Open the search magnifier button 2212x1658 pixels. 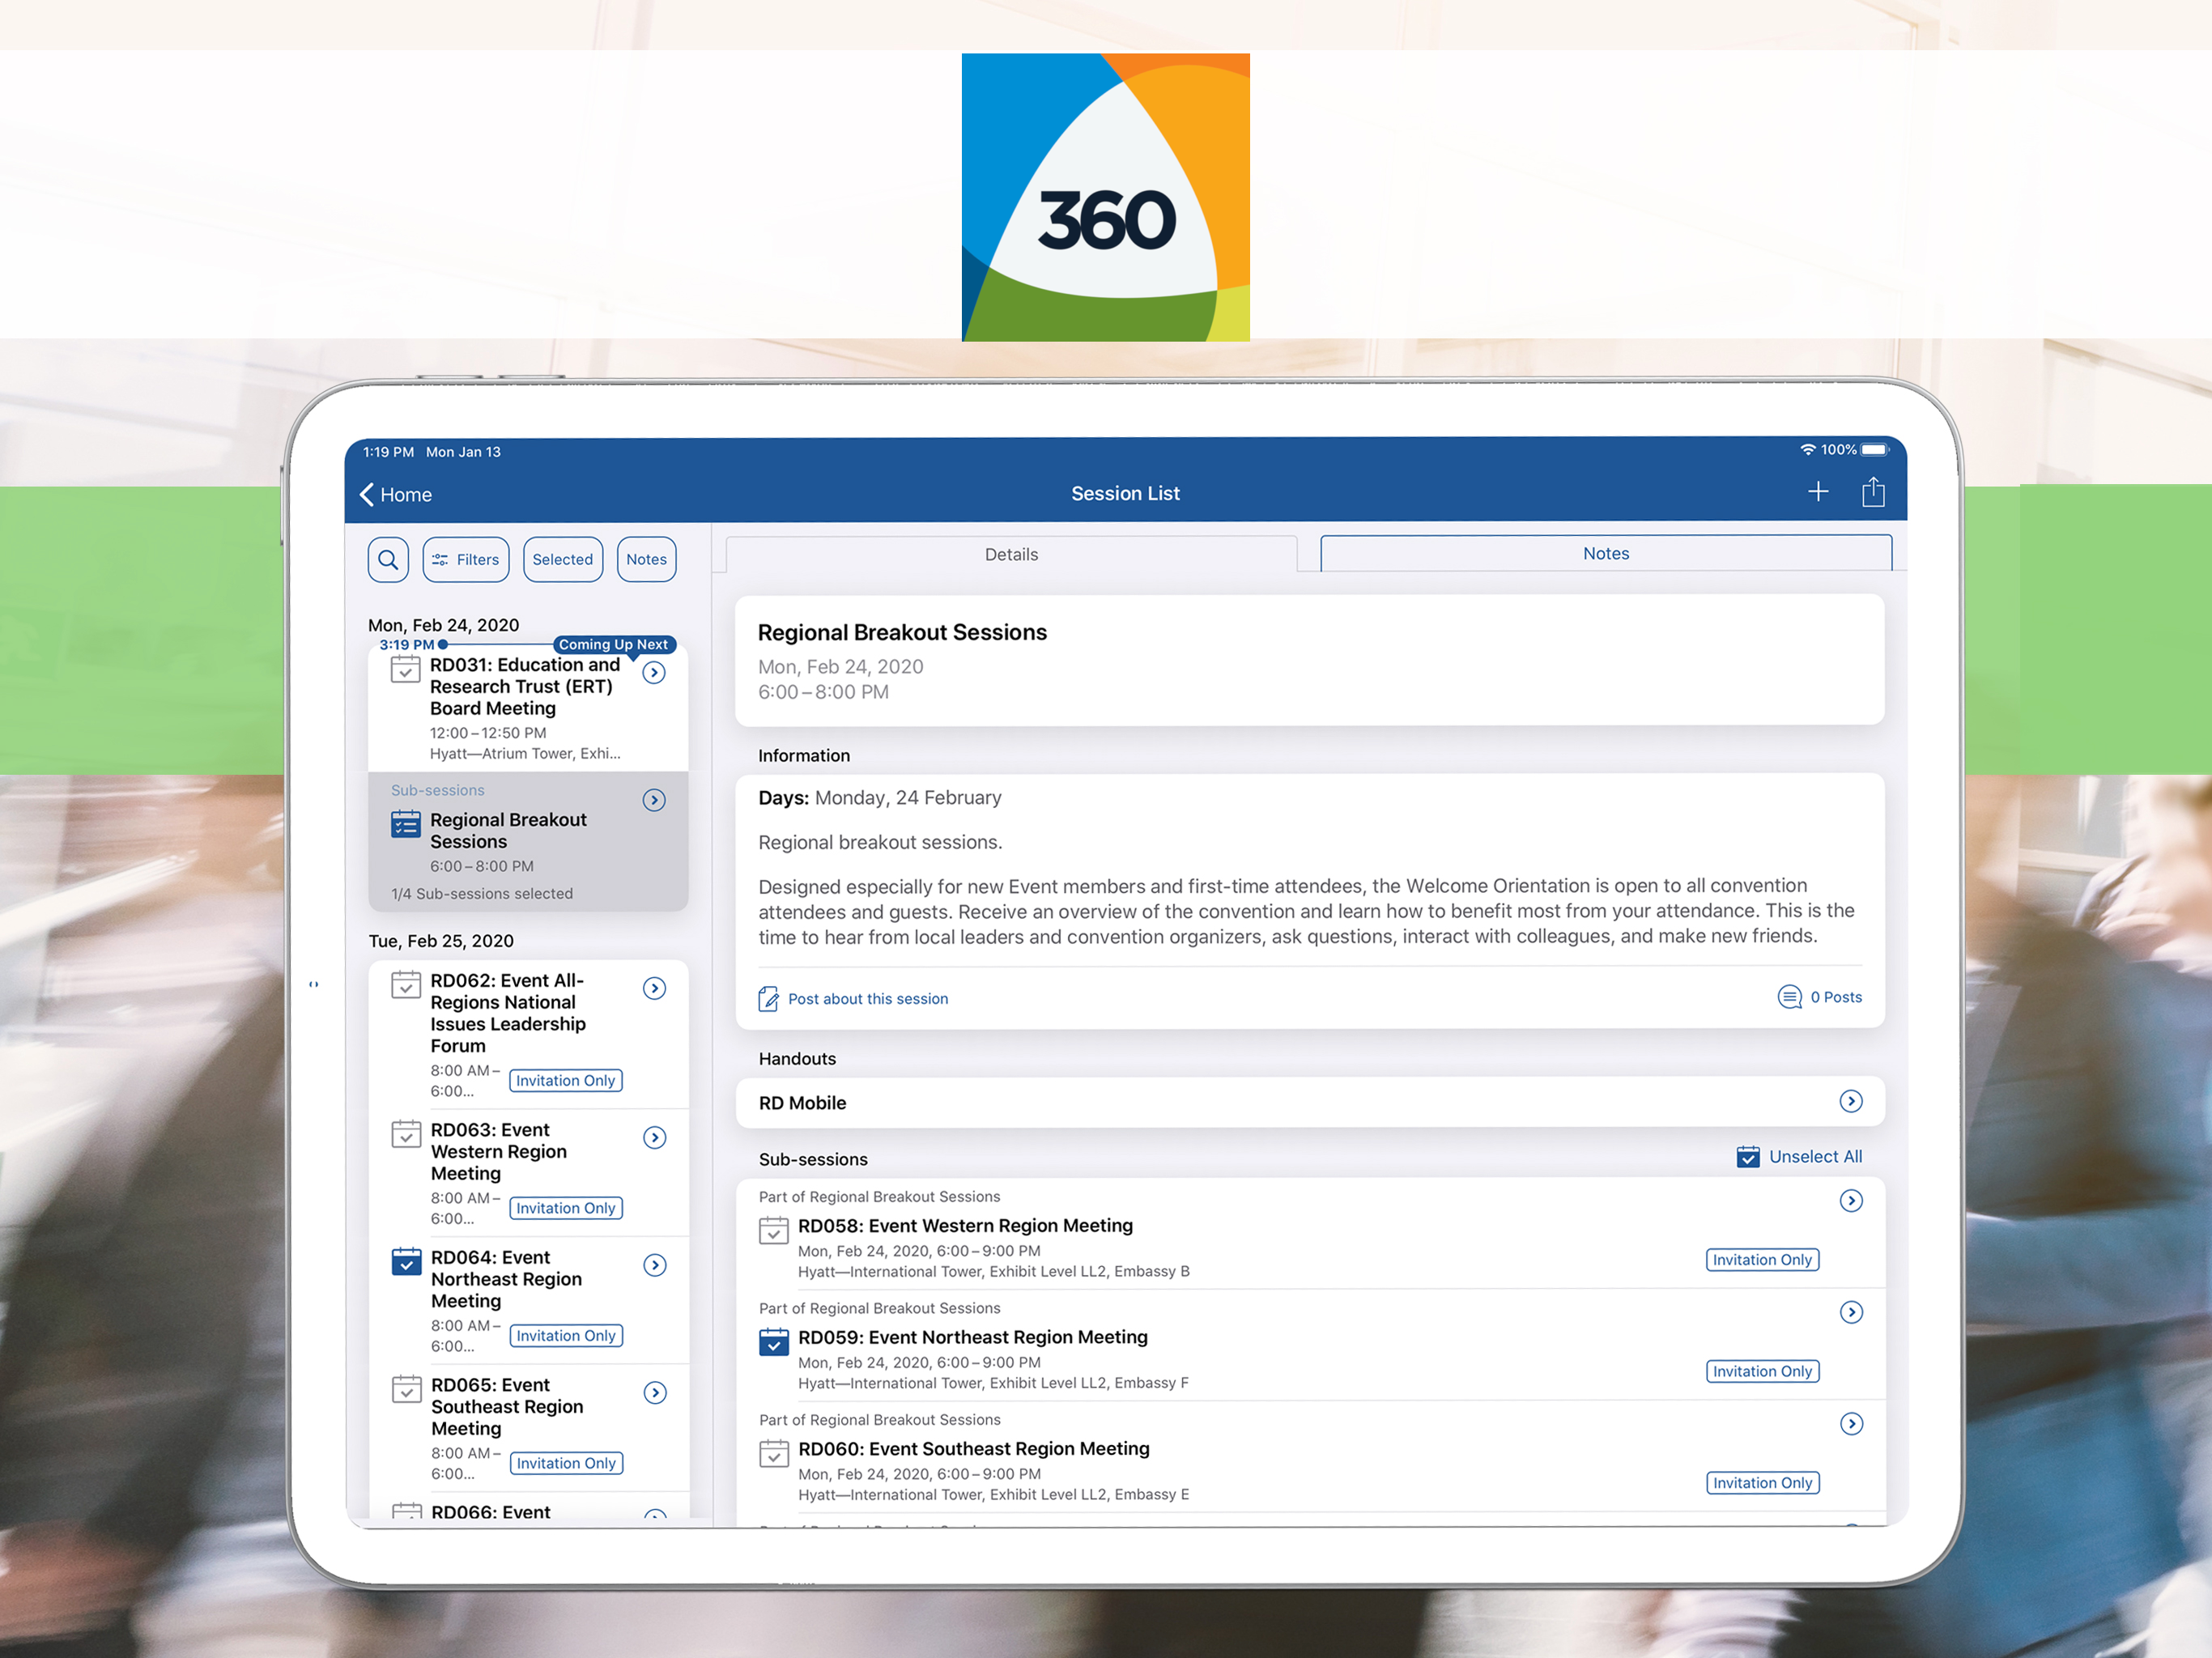pyautogui.click(x=388, y=560)
